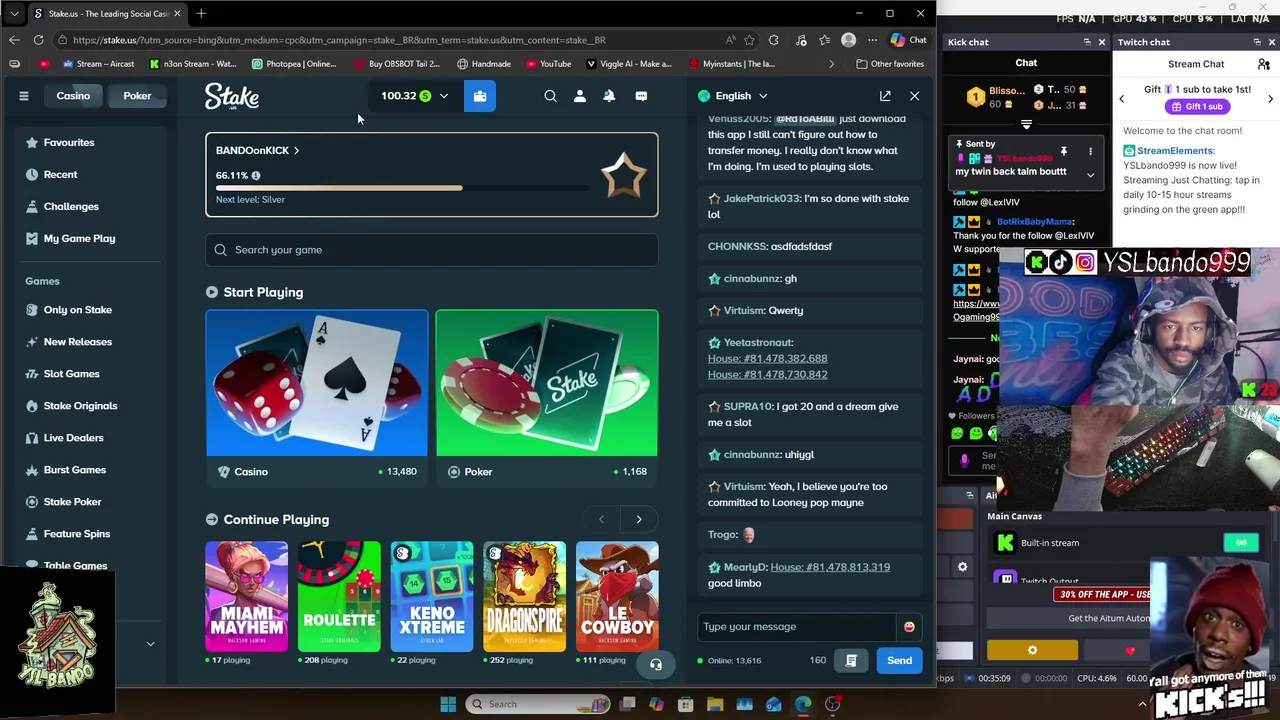This screenshot has width=1280, height=720.
Task: Click the Main Canvas settings gear button
Action: (x=1032, y=651)
